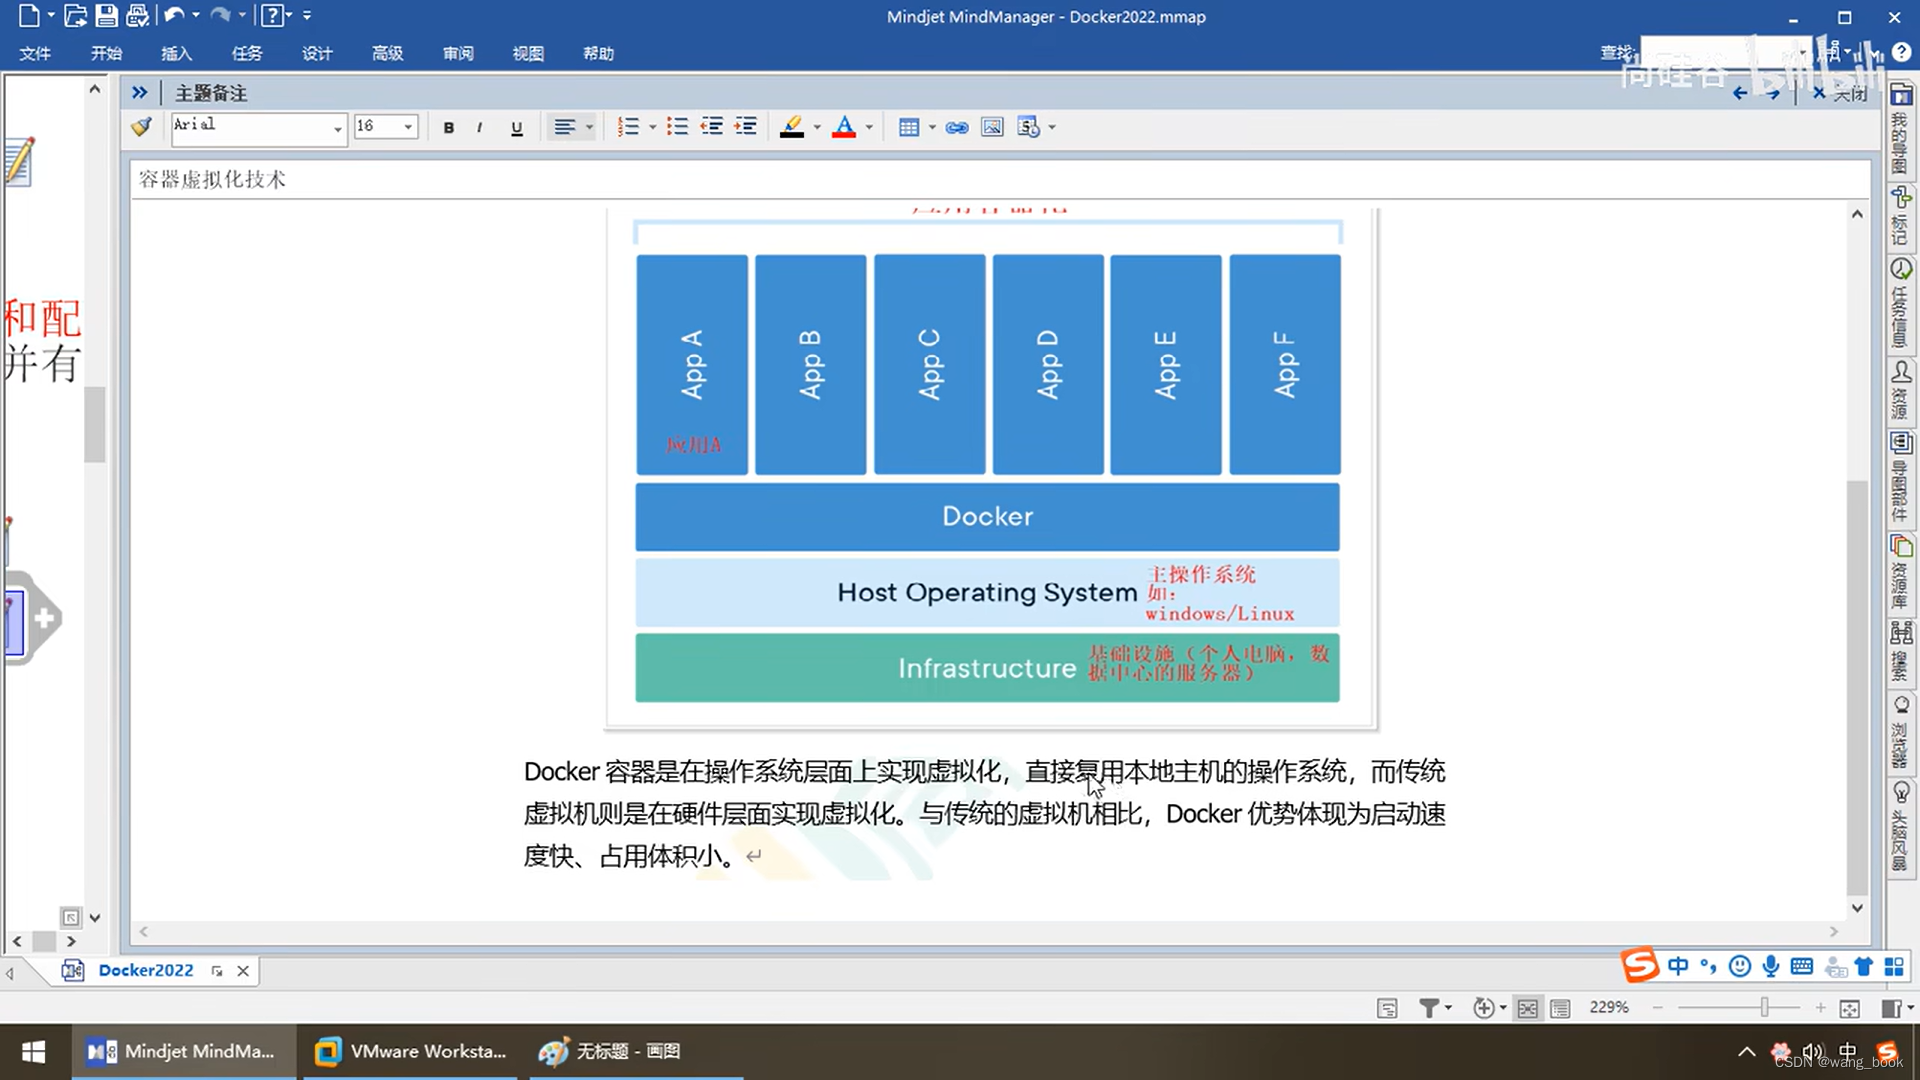The image size is (1920, 1080).
Task: Click the zoom in plus button
Action: 1820,1008
